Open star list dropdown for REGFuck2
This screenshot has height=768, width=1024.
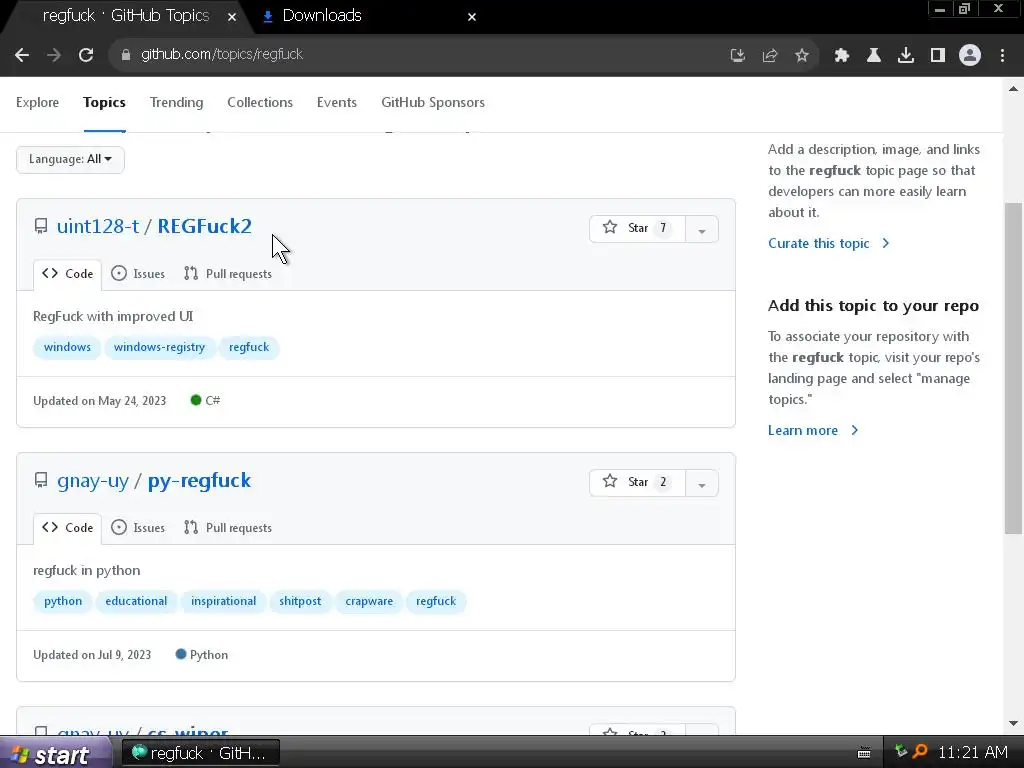coord(702,229)
